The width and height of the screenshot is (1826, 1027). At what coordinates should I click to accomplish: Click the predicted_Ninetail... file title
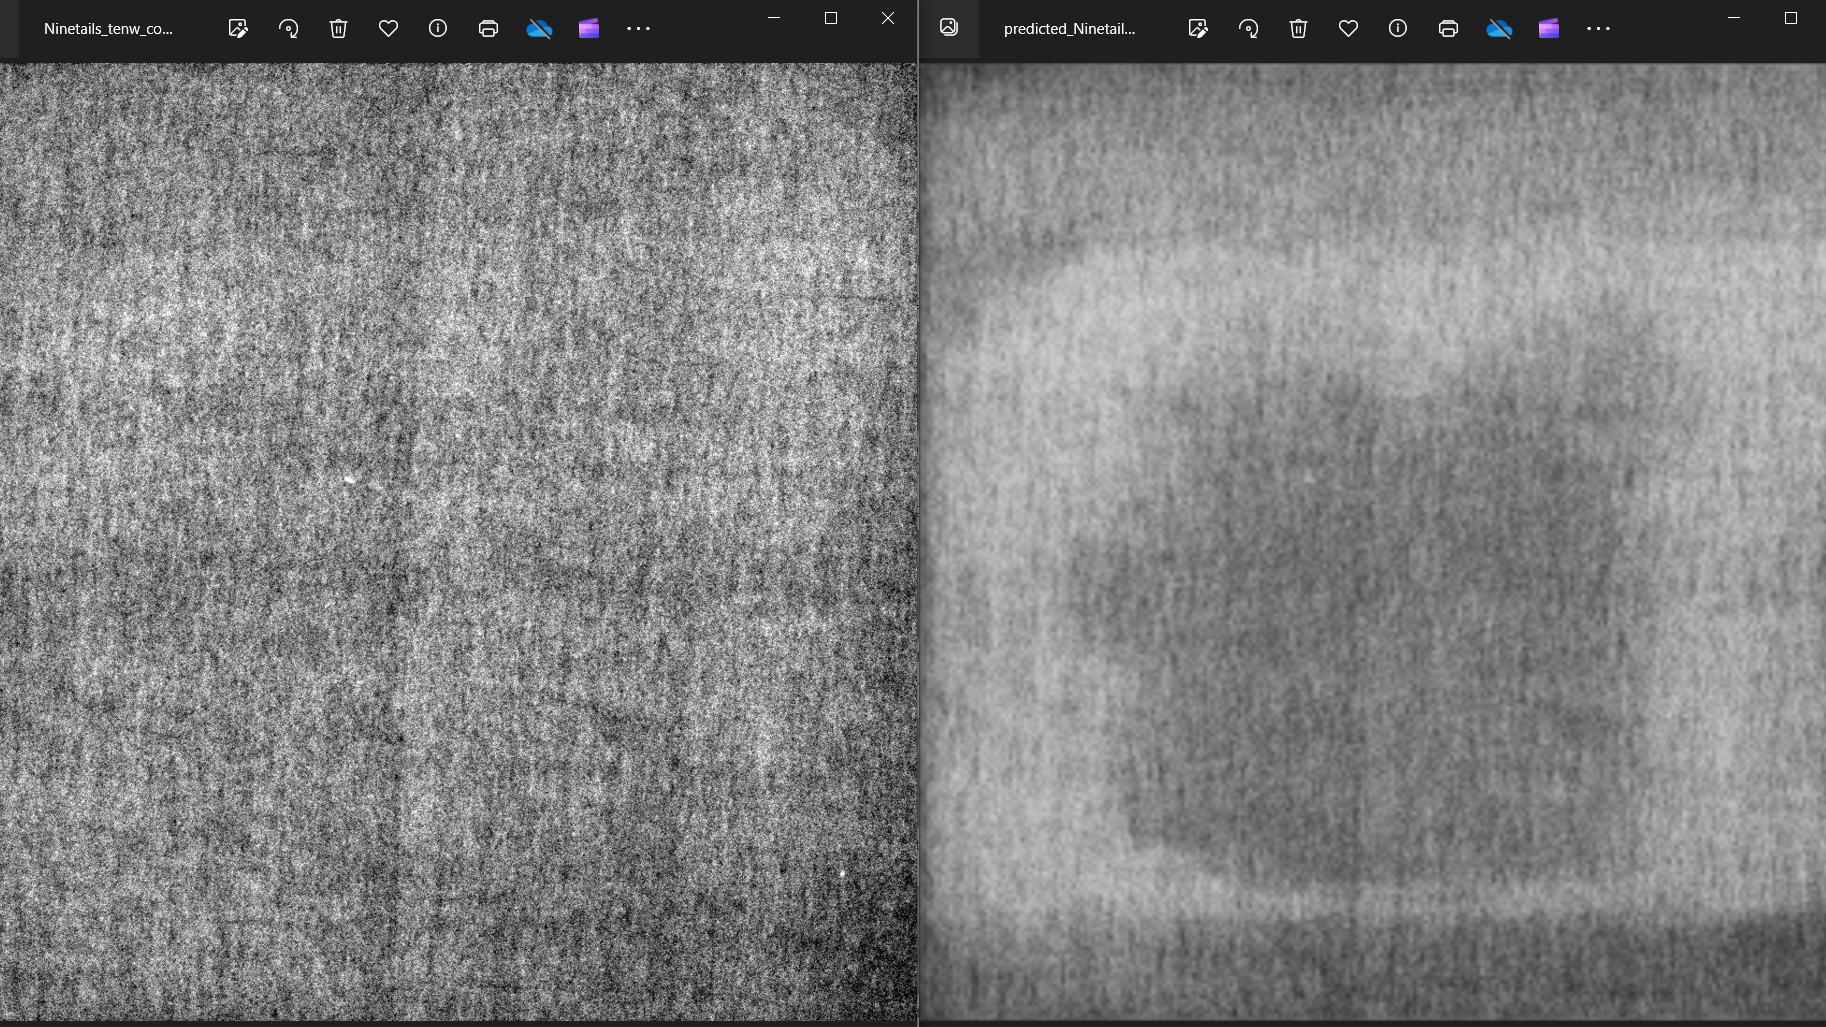coord(1069,29)
